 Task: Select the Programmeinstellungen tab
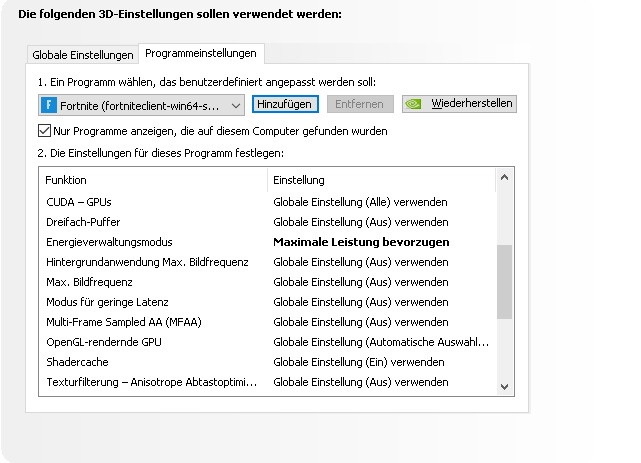pyautogui.click(x=201, y=54)
